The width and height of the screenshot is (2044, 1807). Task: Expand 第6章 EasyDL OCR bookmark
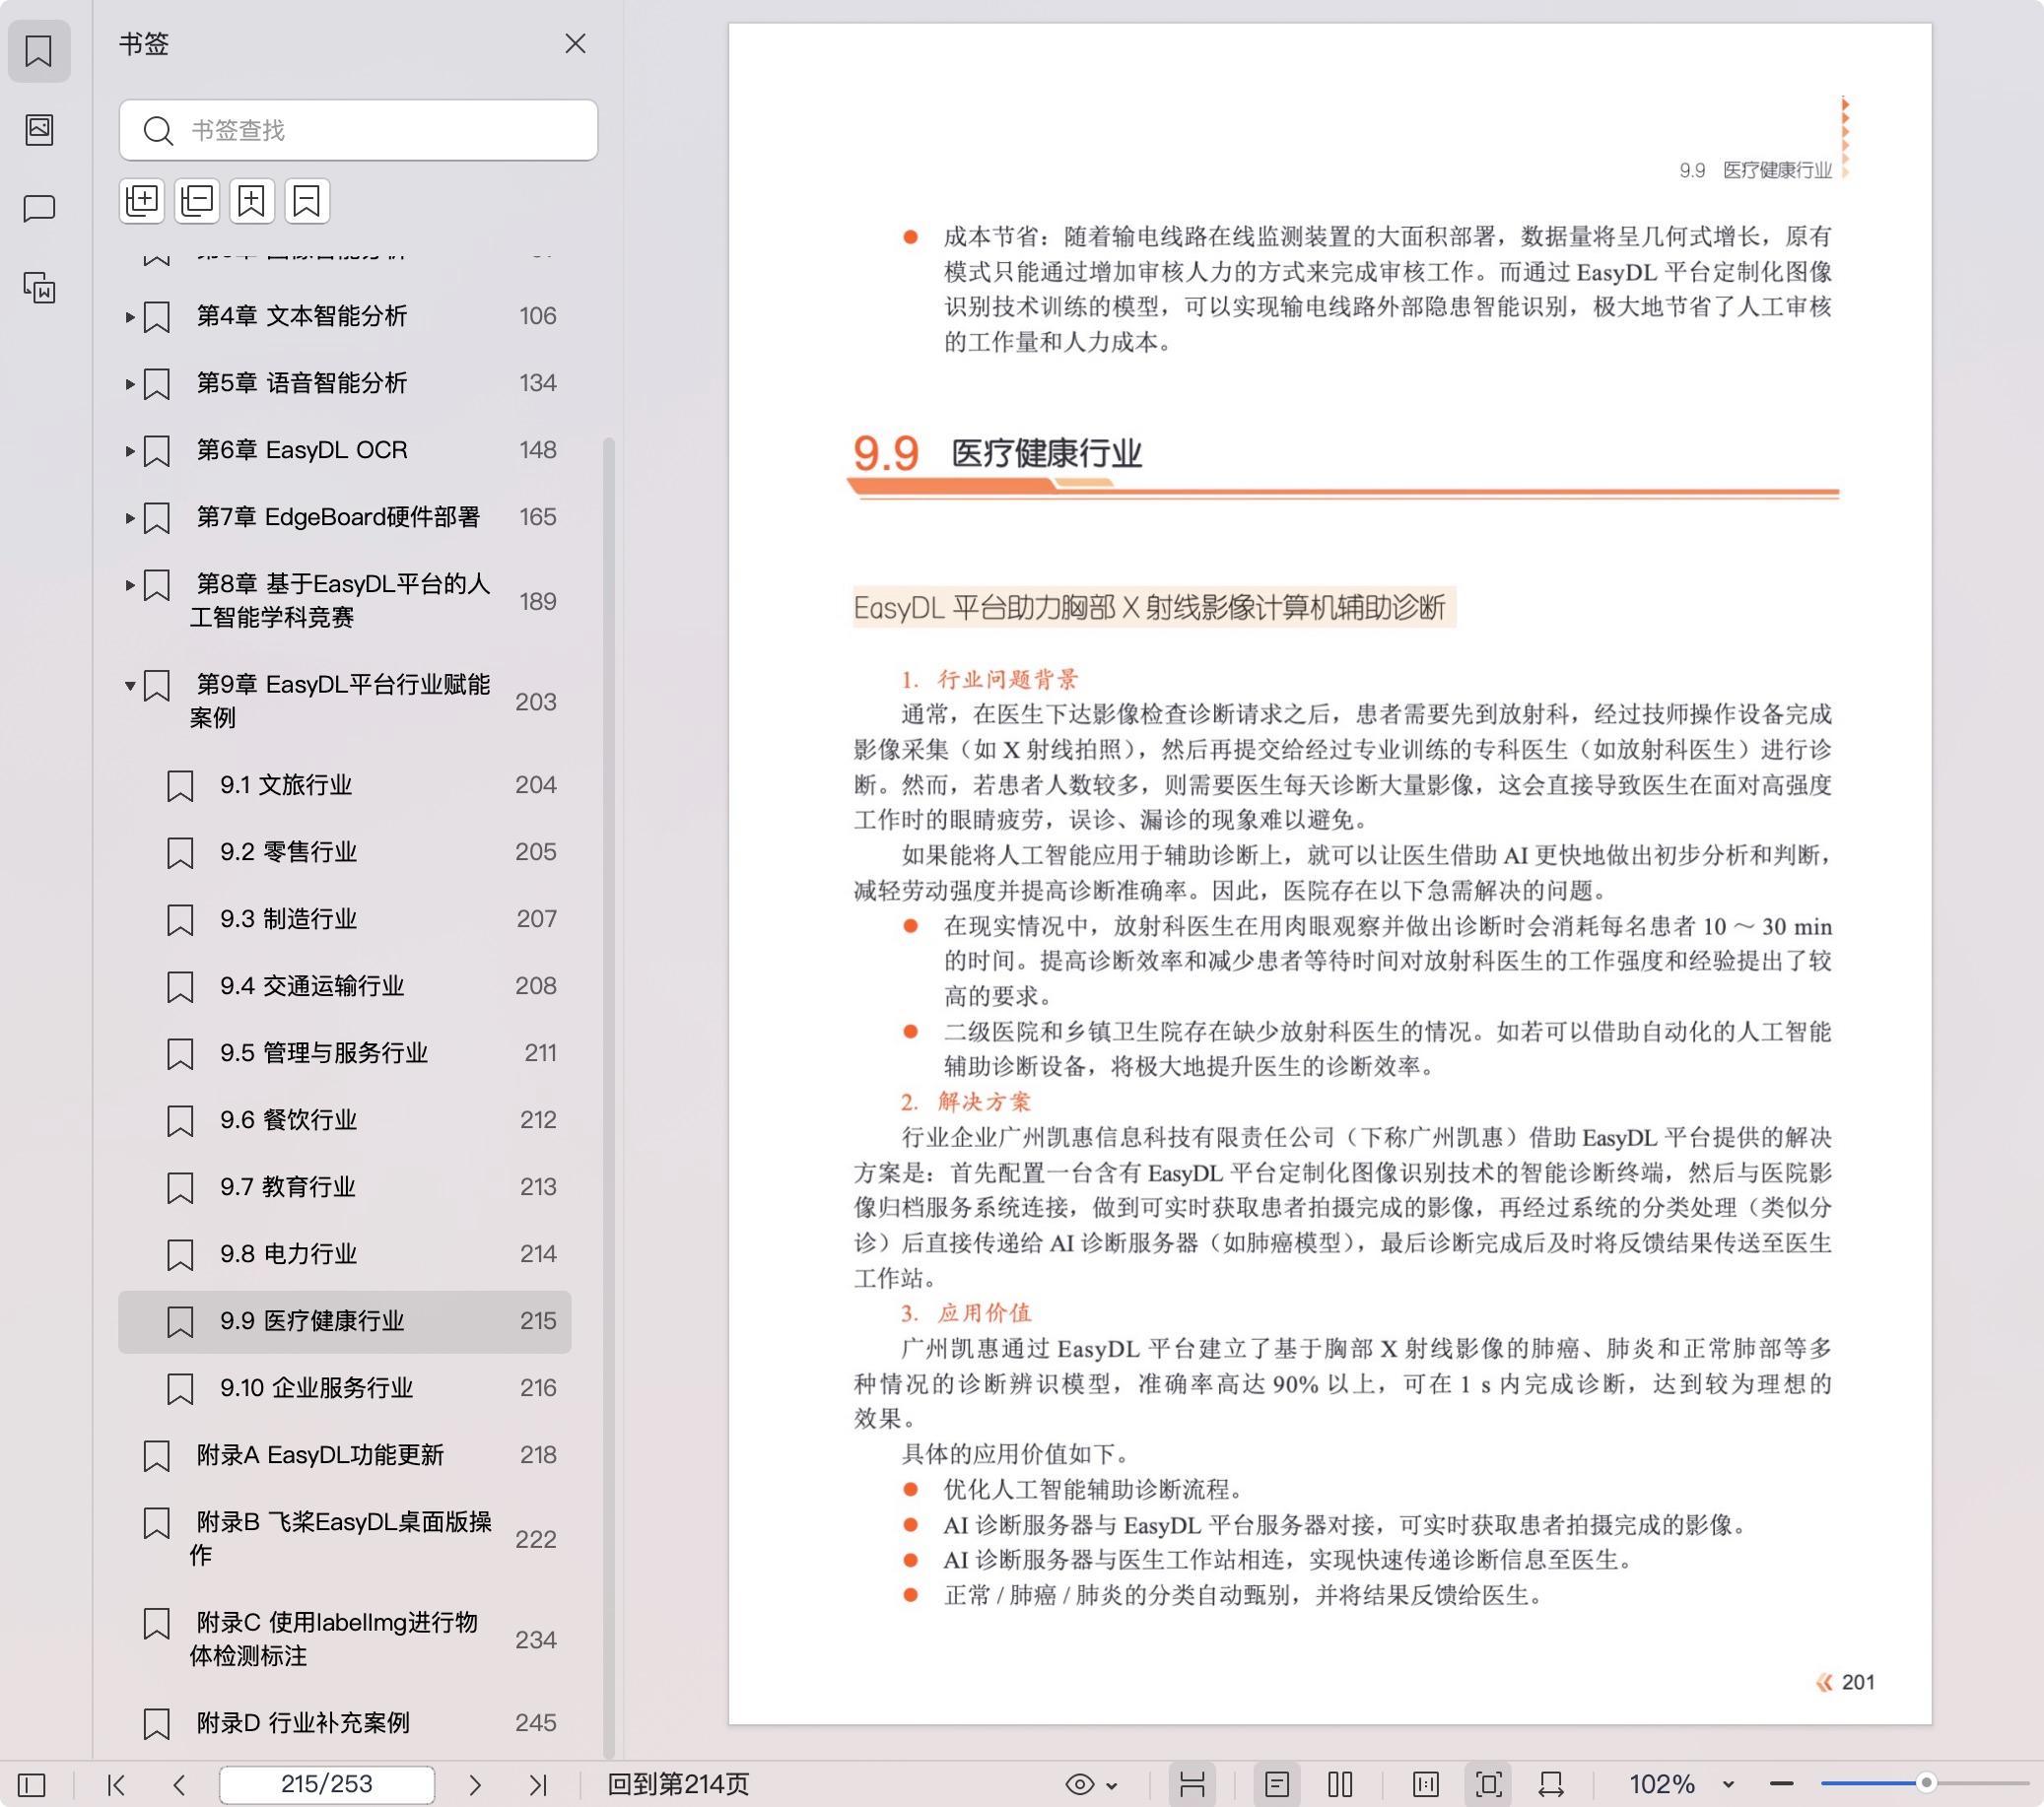(x=130, y=451)
